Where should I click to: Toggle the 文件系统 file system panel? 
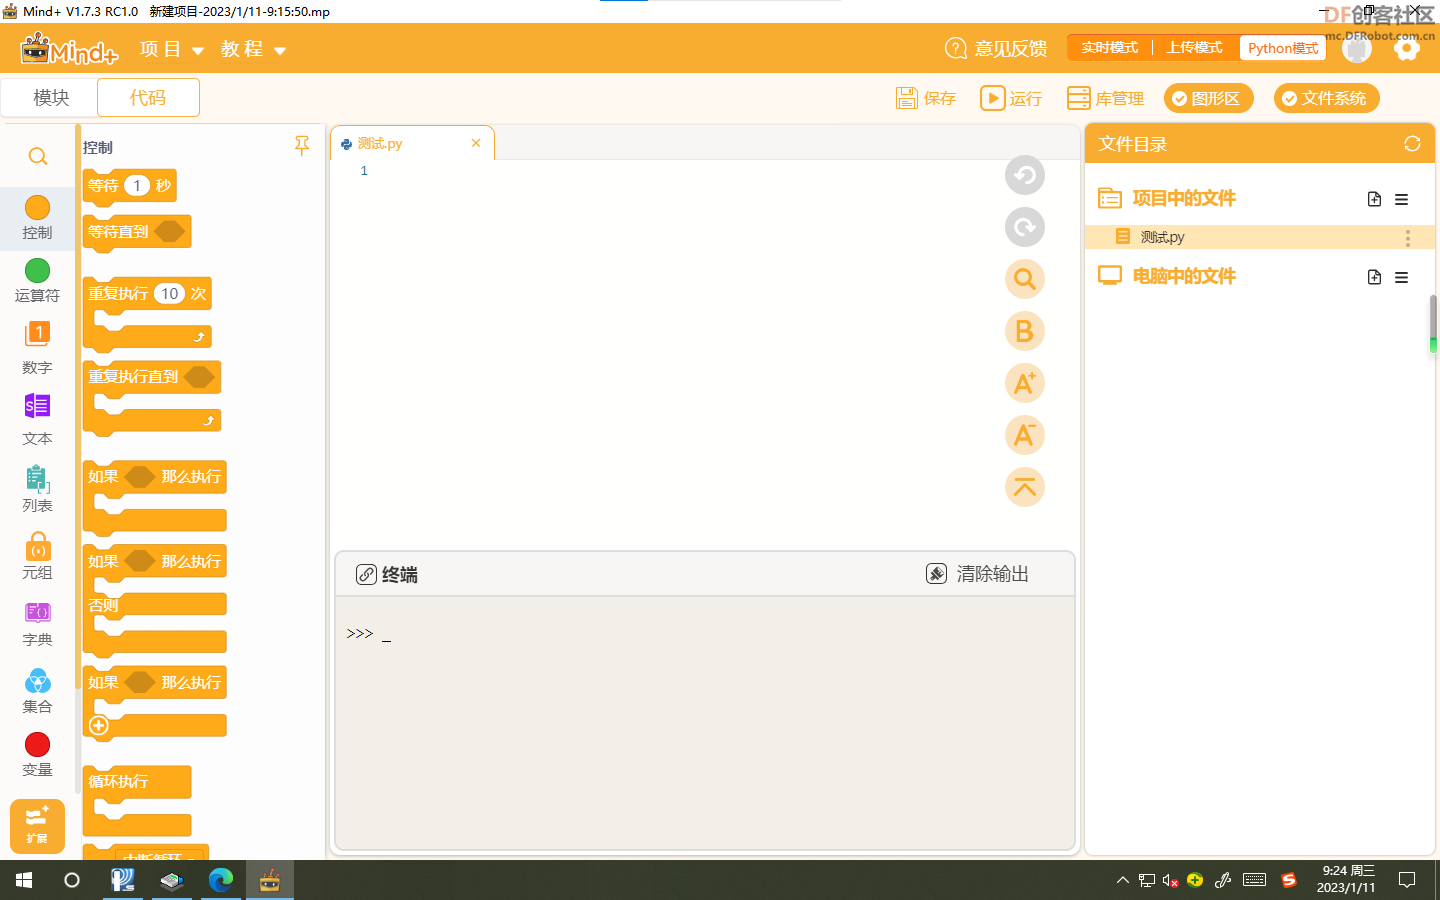(x=1326, y=98)
